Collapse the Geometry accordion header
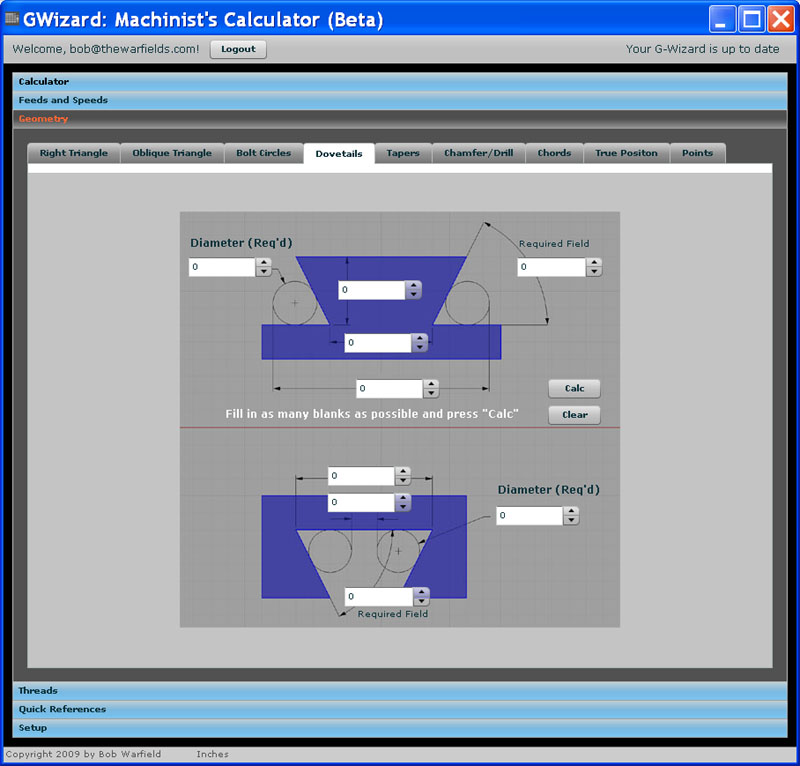 (400, 119)
